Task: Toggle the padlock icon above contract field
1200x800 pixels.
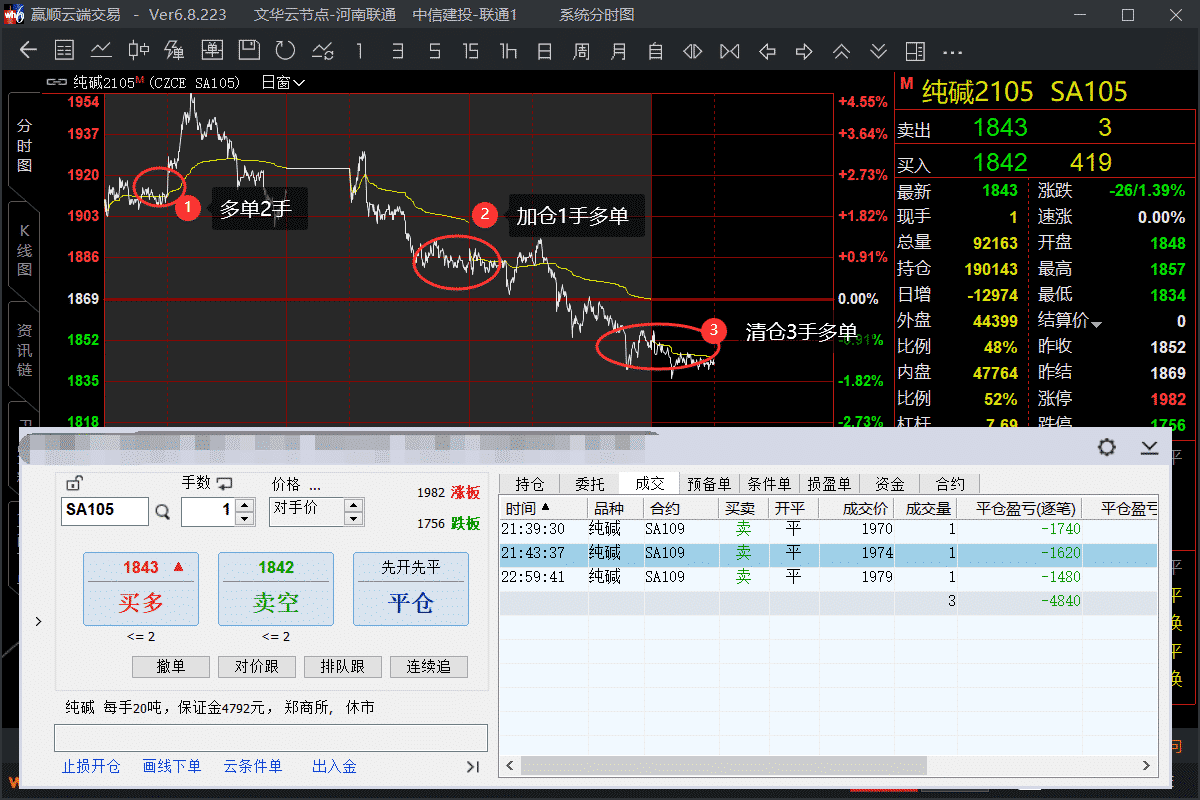Action: pyautogui.click(x=74, y=482)
